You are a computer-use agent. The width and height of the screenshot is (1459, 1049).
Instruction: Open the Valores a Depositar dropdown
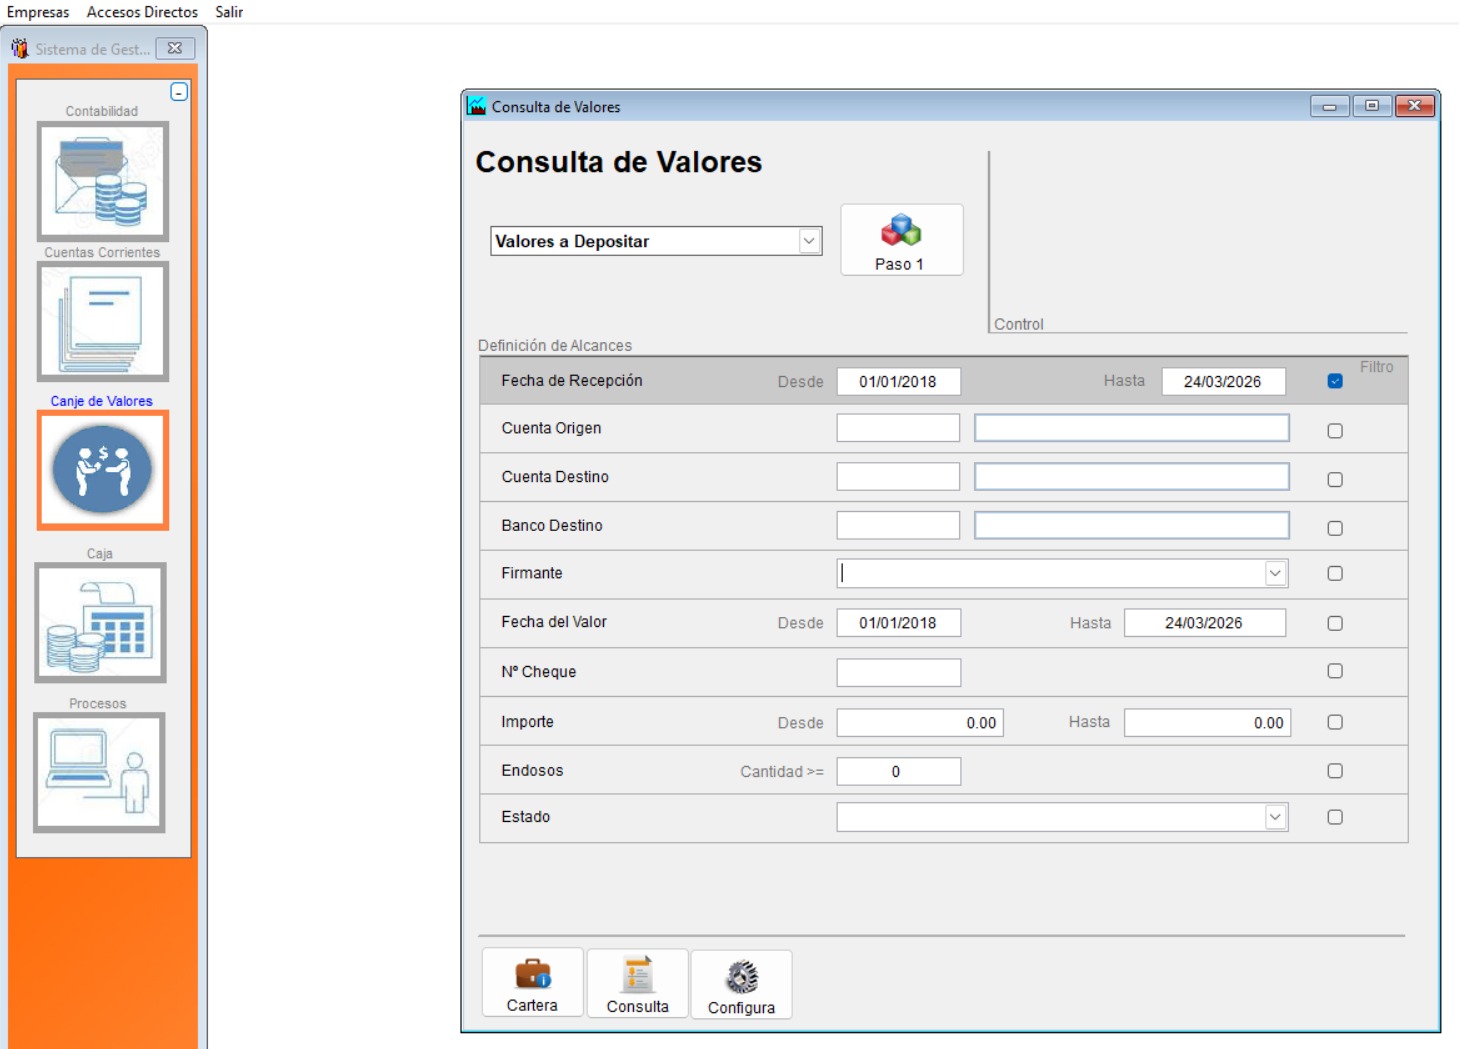pos(808,240)
